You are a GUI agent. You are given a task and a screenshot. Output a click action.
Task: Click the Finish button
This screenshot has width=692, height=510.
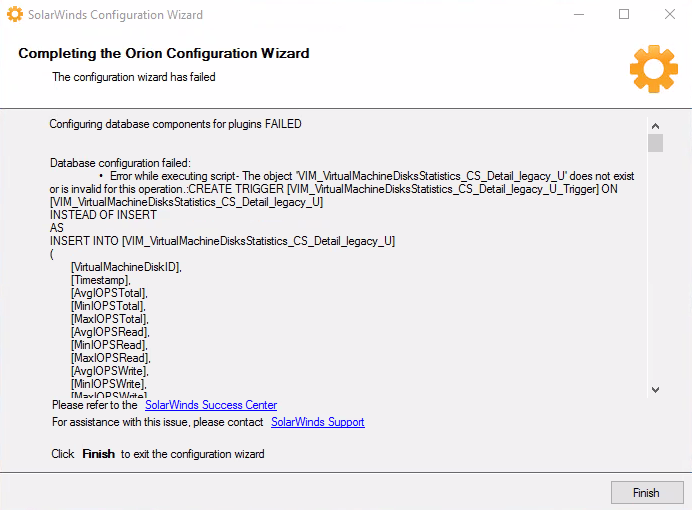click(647, 492)
